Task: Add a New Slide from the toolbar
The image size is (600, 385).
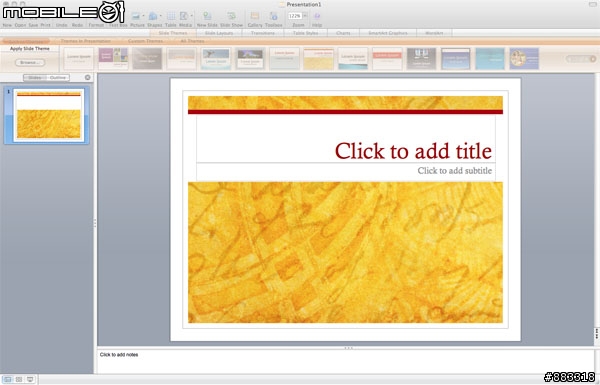Action: 207,19
